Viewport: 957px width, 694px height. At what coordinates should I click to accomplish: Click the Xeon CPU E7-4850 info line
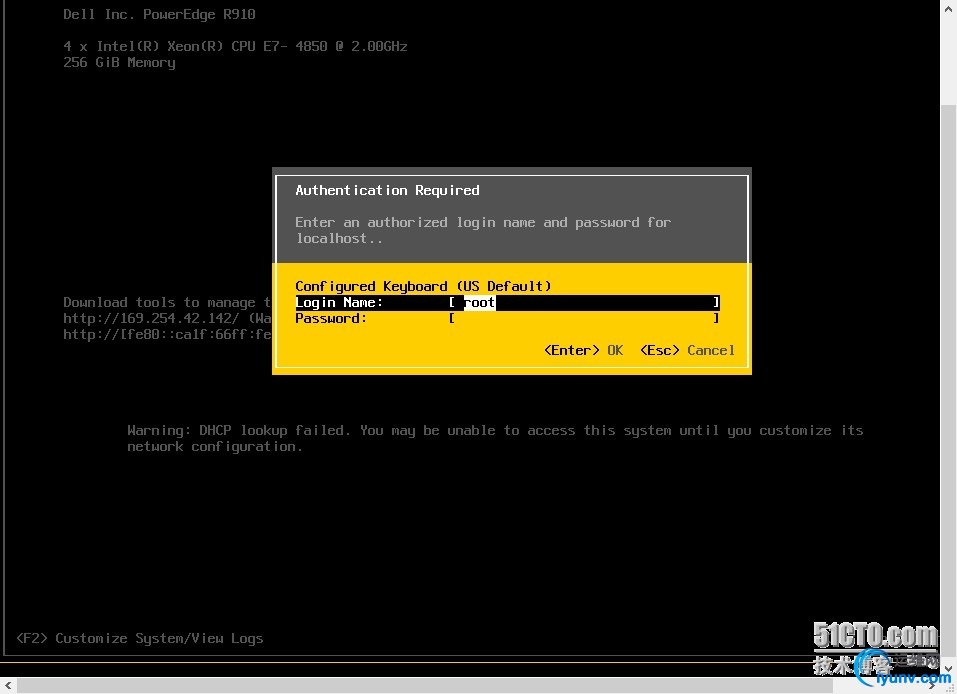[x=235, y=46]
